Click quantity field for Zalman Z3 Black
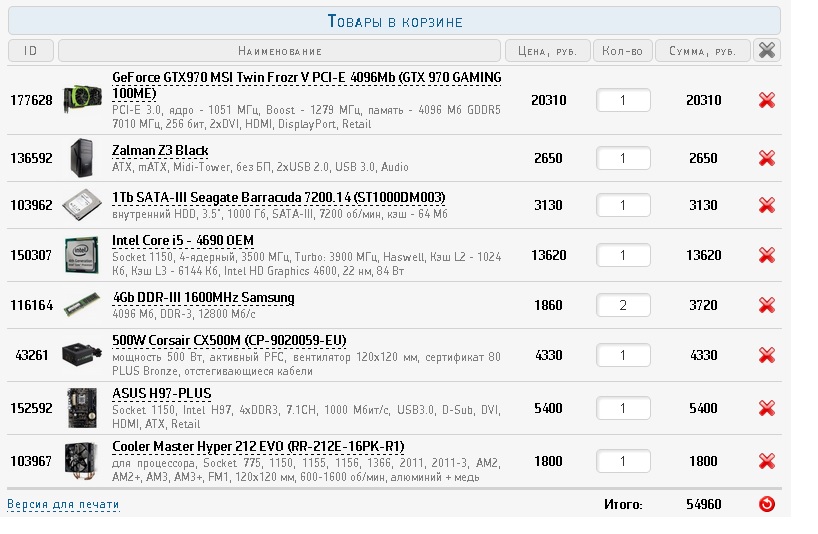 tap(623, 158)
